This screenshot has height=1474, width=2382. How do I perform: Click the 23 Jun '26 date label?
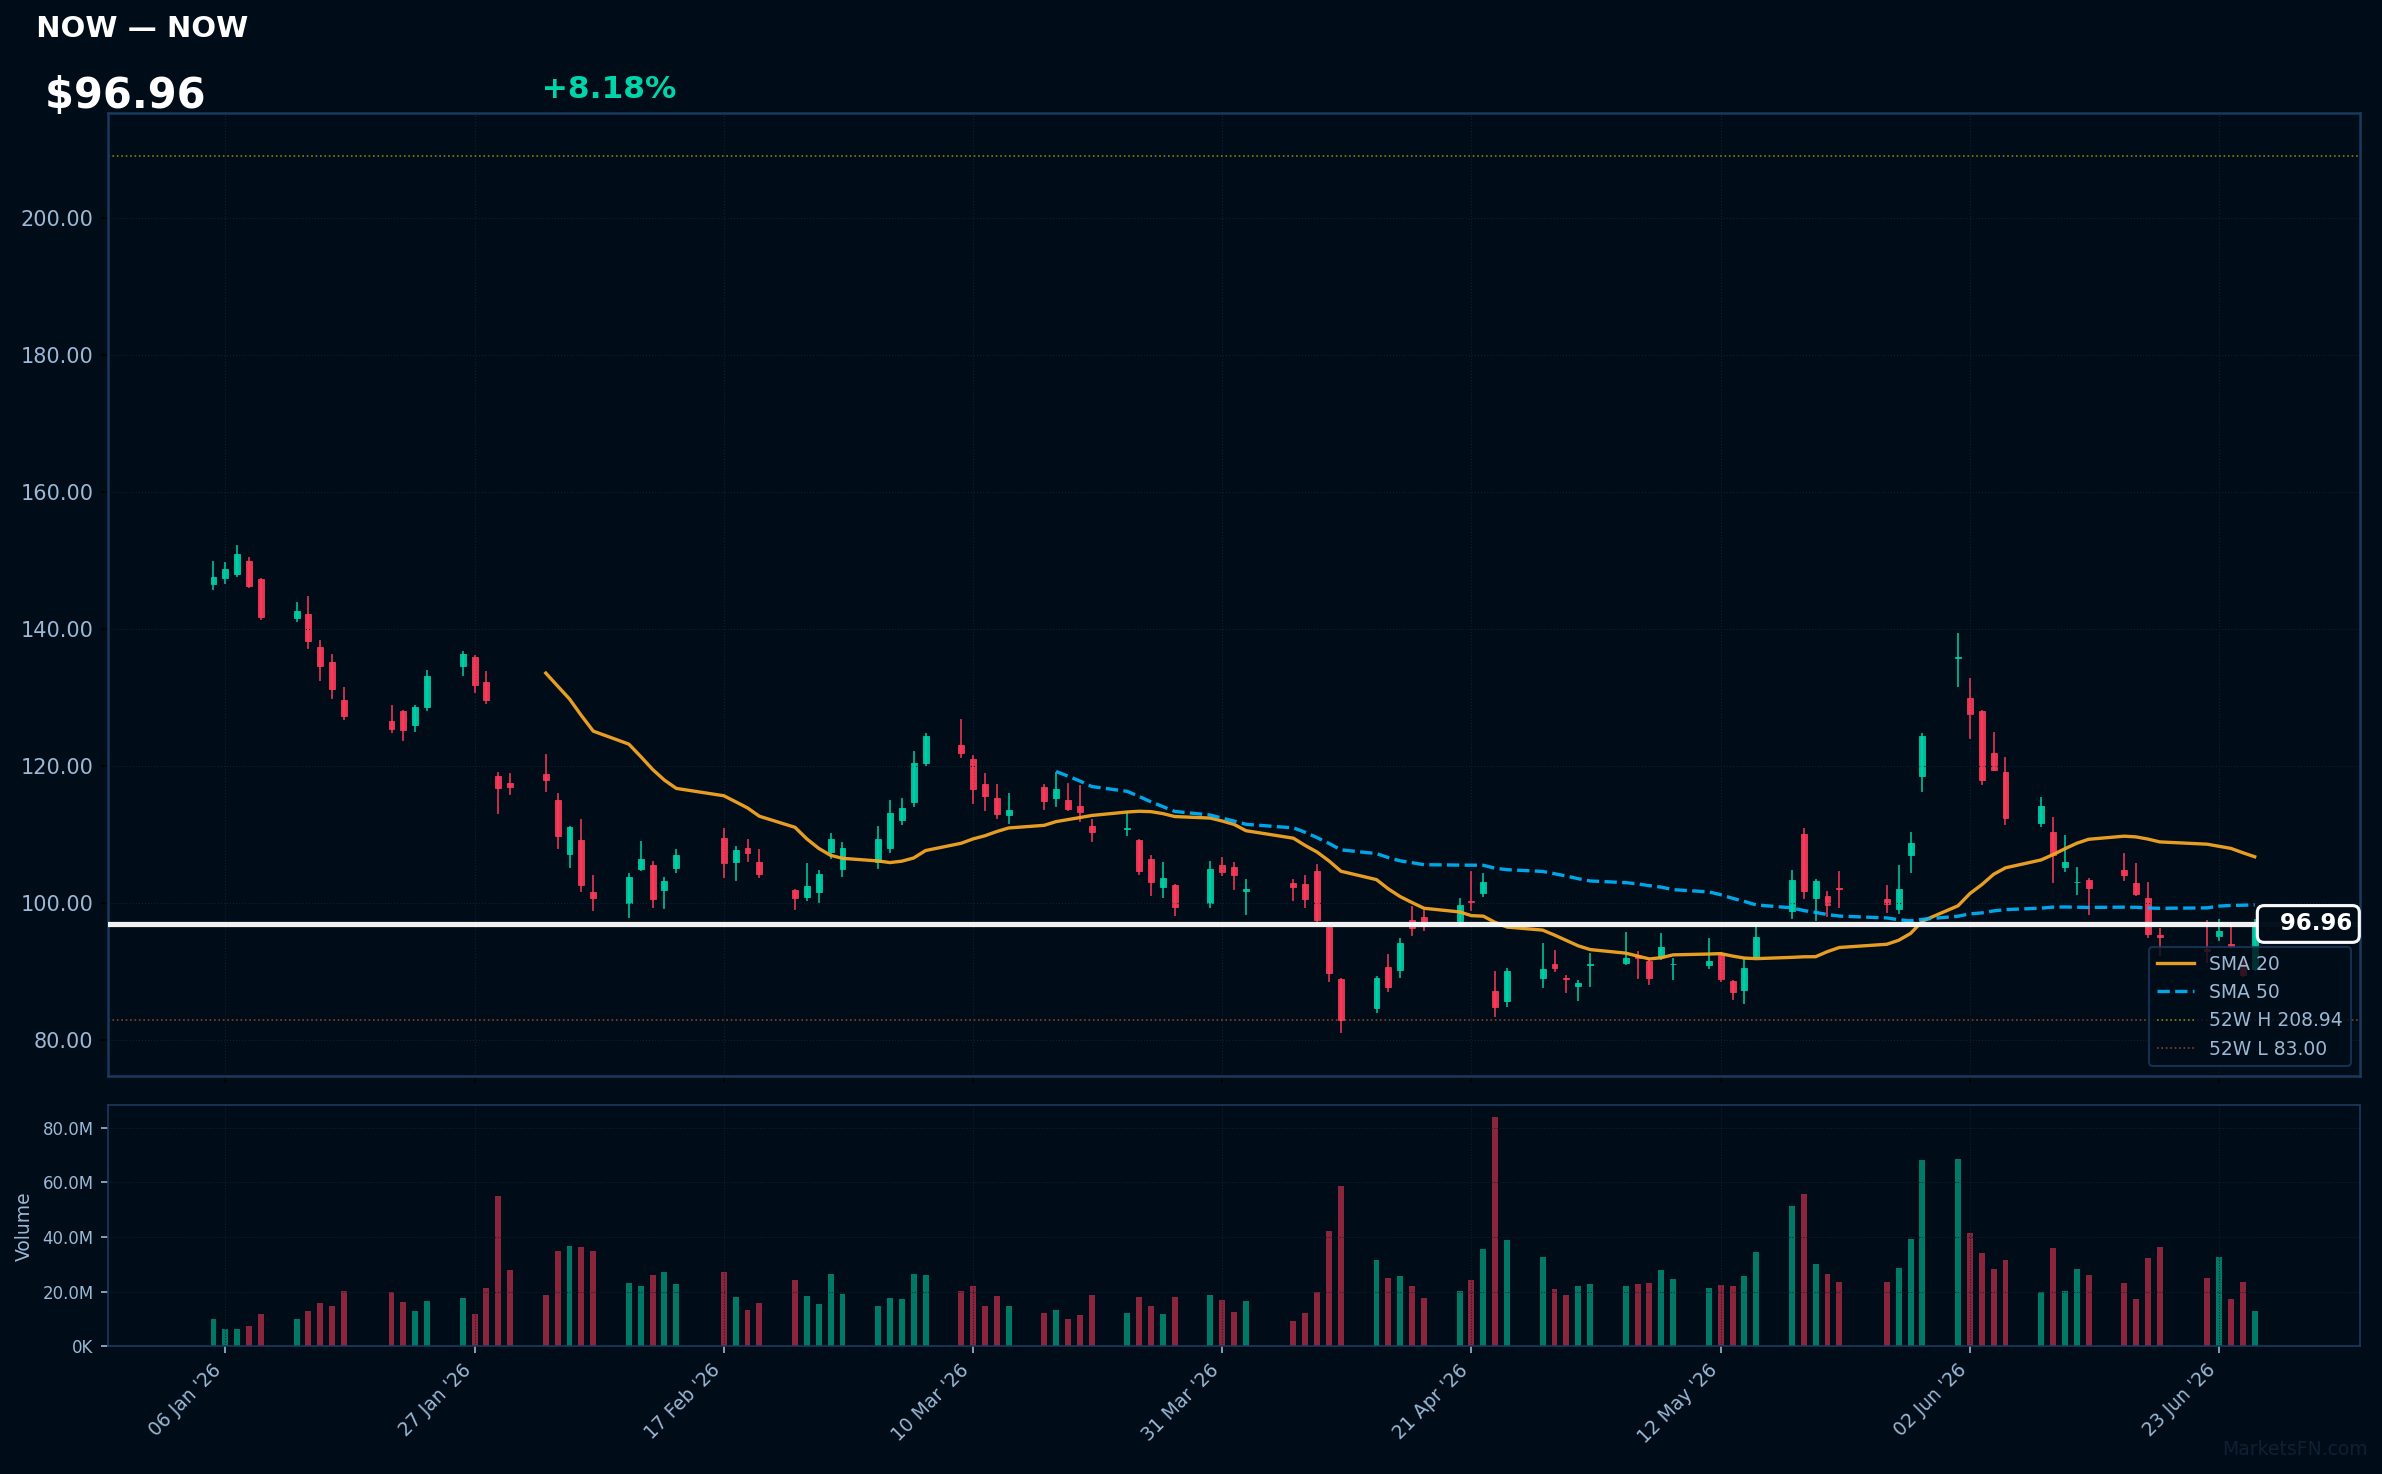[x=2178, y=1400]
